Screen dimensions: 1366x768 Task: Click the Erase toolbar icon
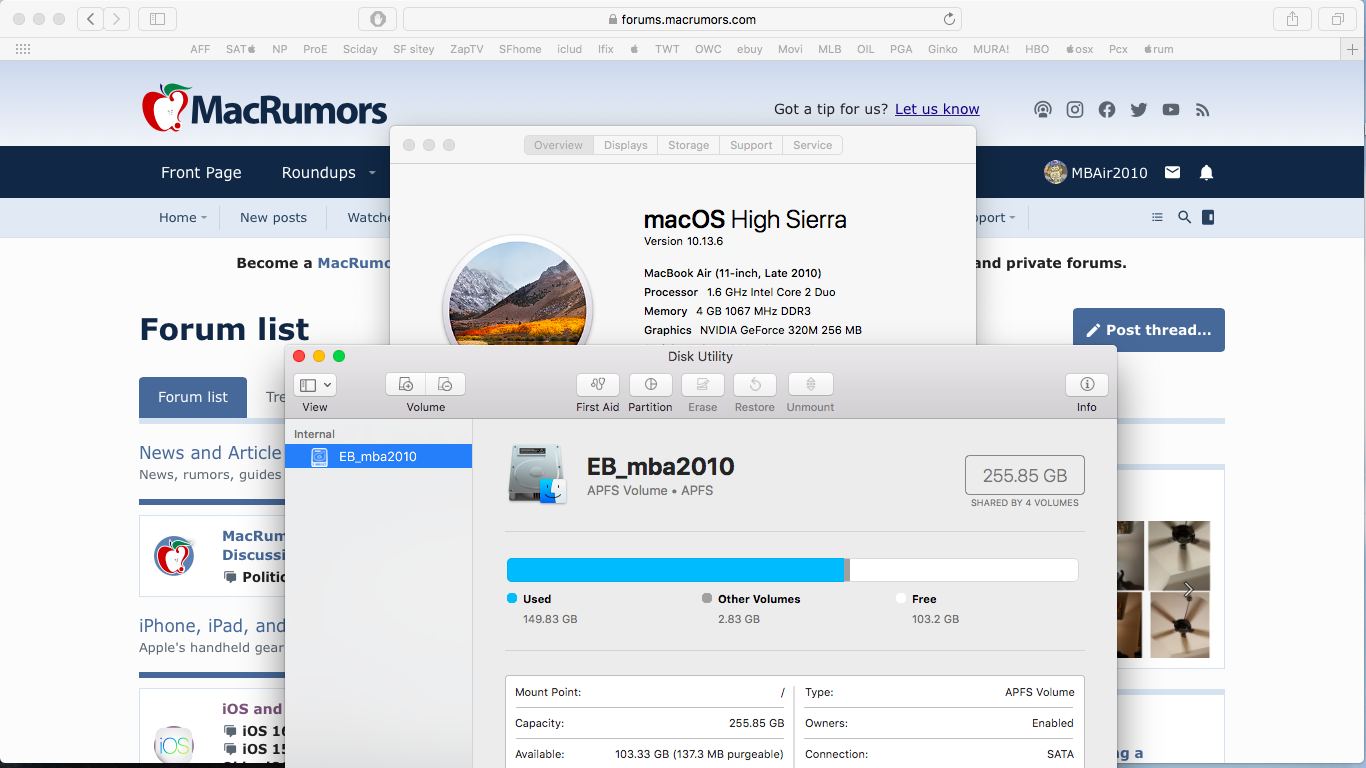pos(703,385)
